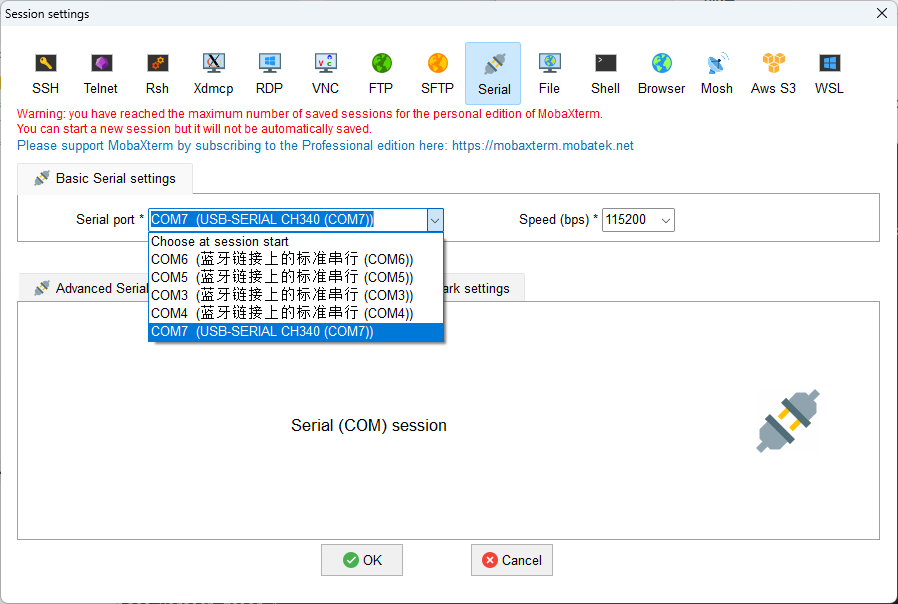Screen dimensions: 898x604
Task: Switch to Advanced Serial settings tab
Action: click(x=84, y=288)
